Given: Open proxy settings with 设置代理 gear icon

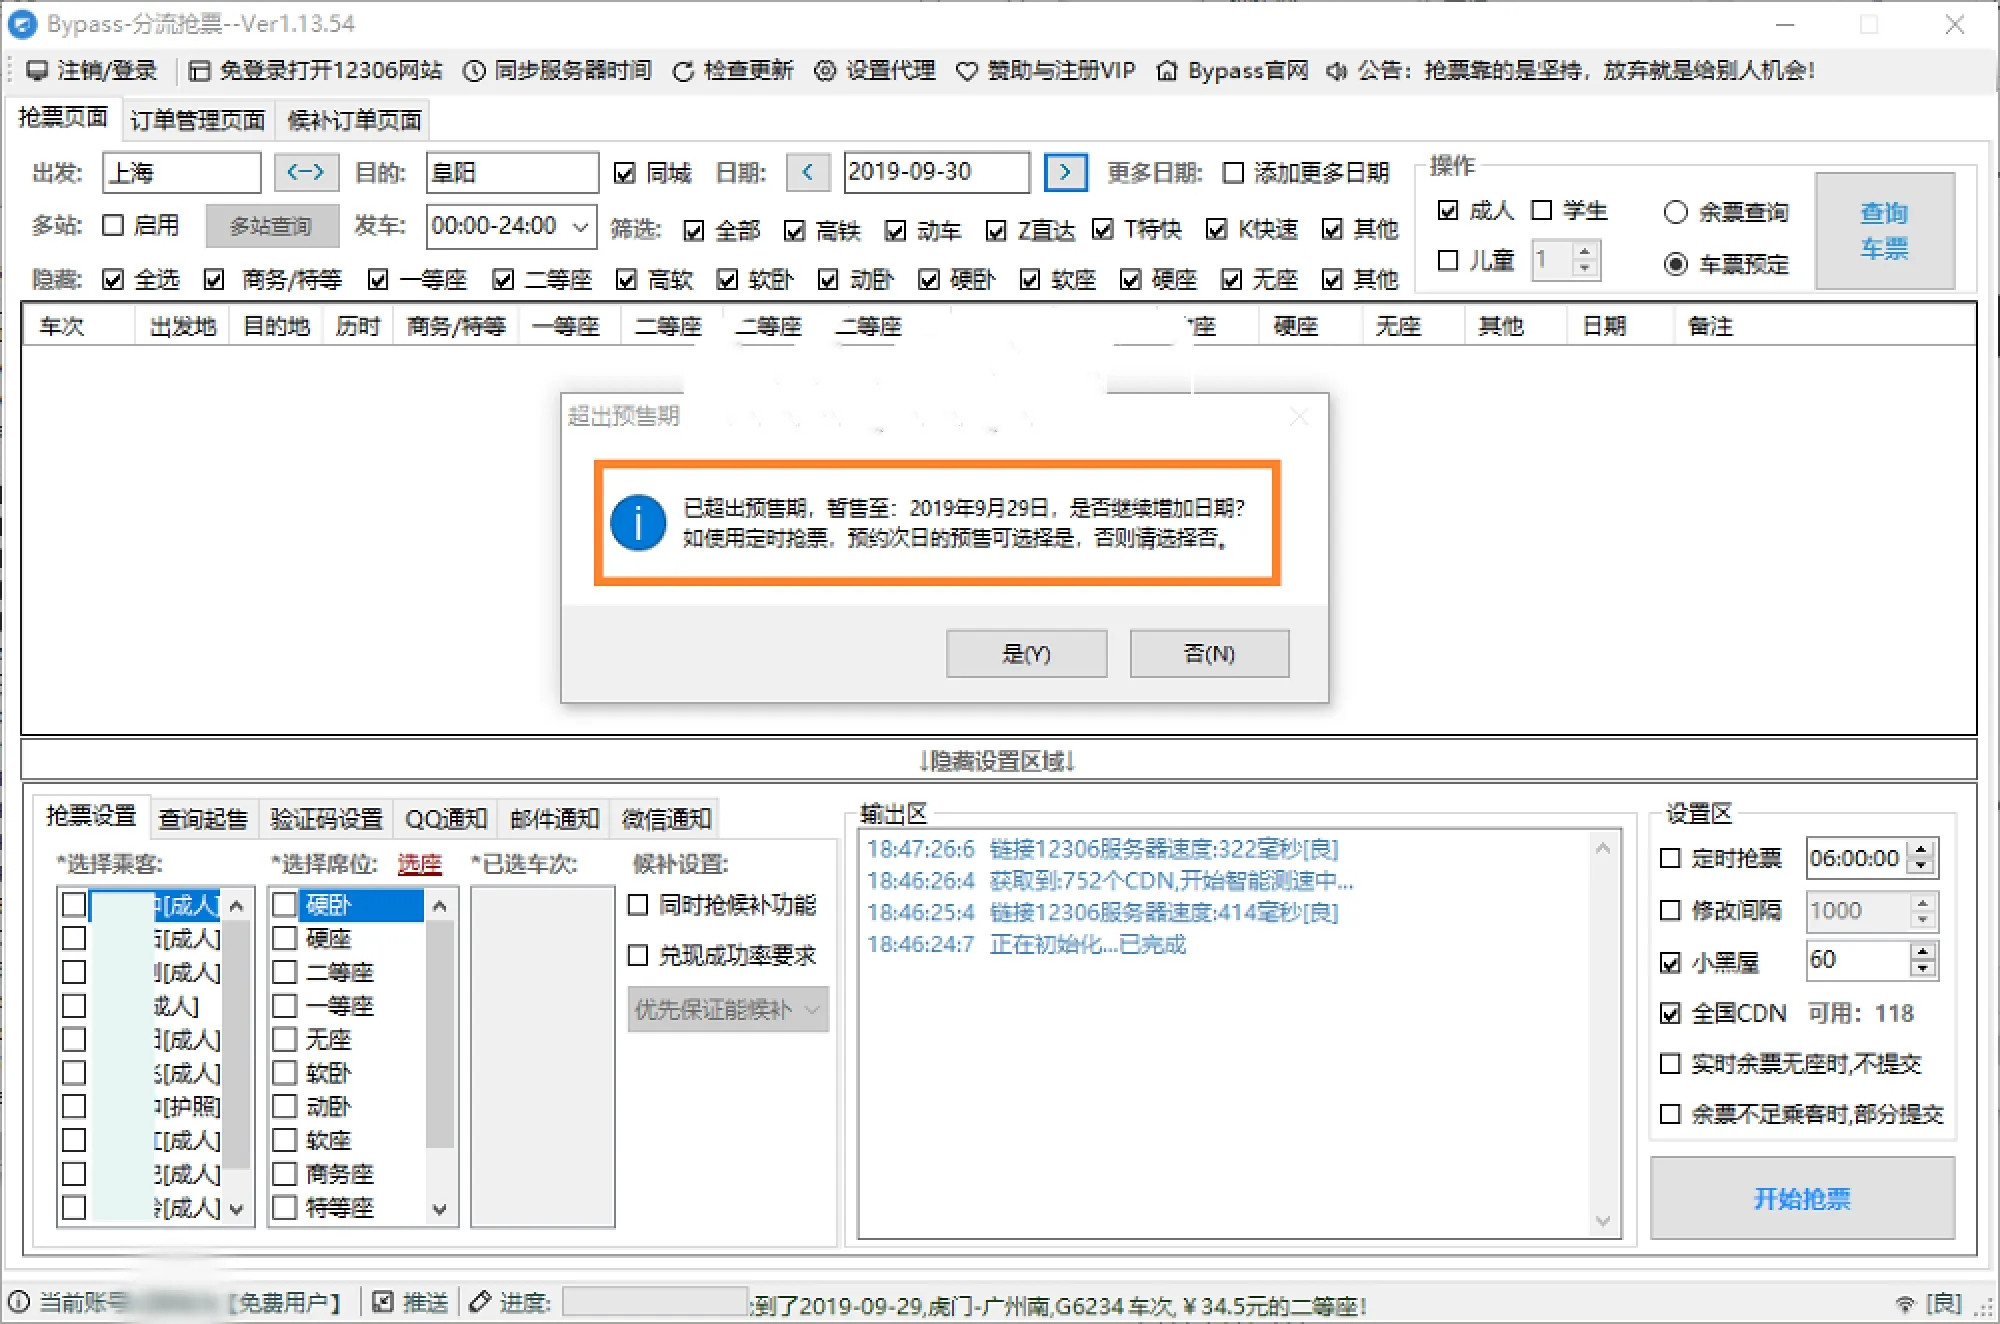Looking at the screenshot, I should pos(826,70).
